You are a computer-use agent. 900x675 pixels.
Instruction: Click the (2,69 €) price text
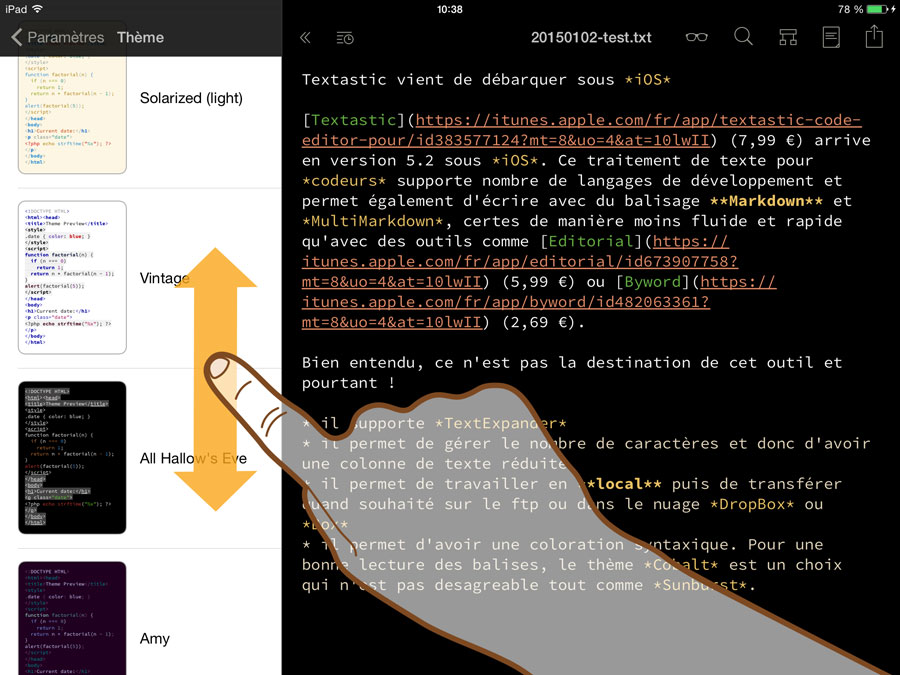[538, 322]
